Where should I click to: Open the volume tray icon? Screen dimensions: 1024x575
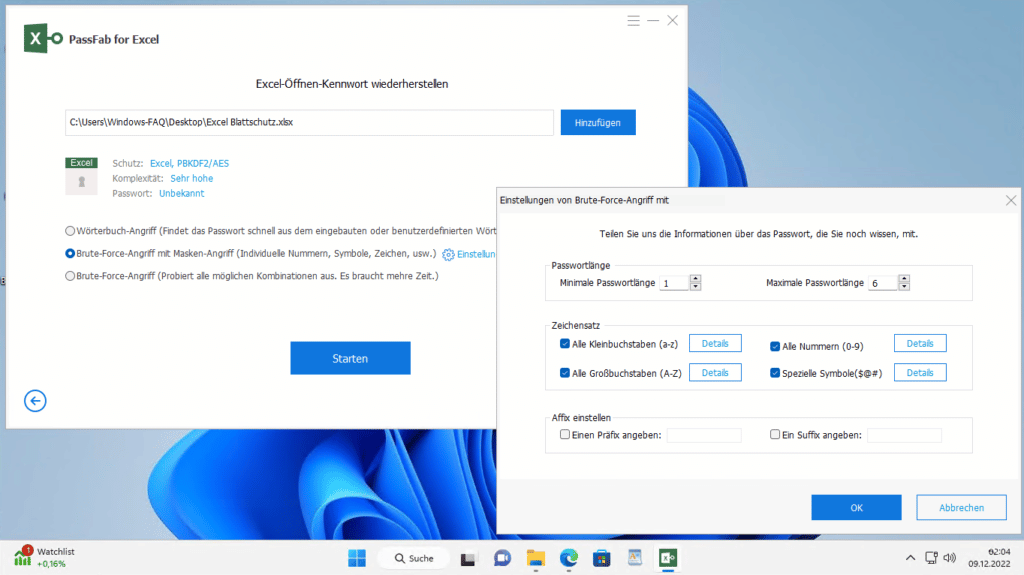coord(950,558)
